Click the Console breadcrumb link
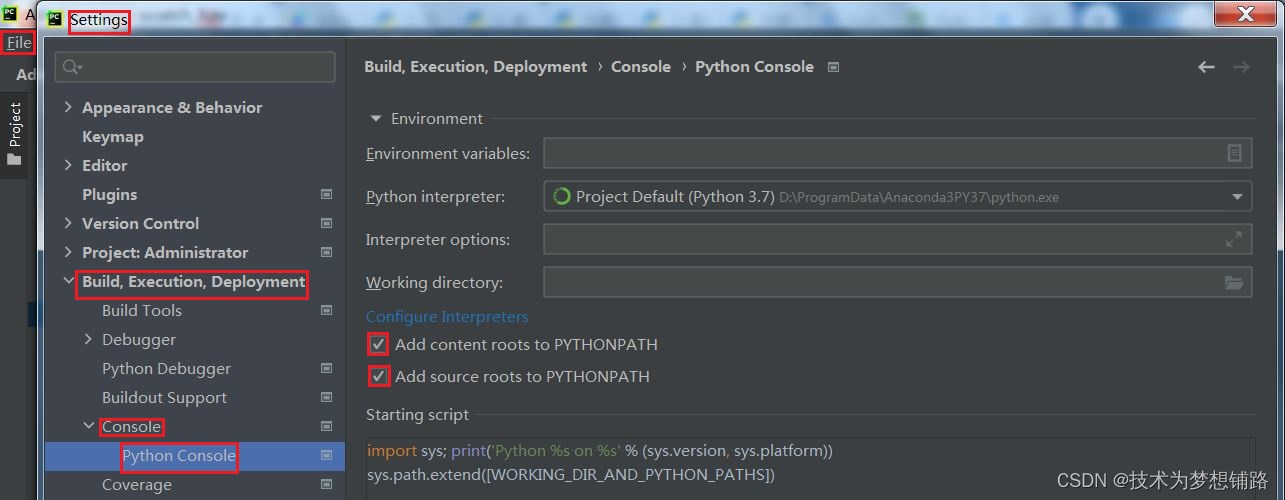The image size is (1285, 500). point(640,67)
